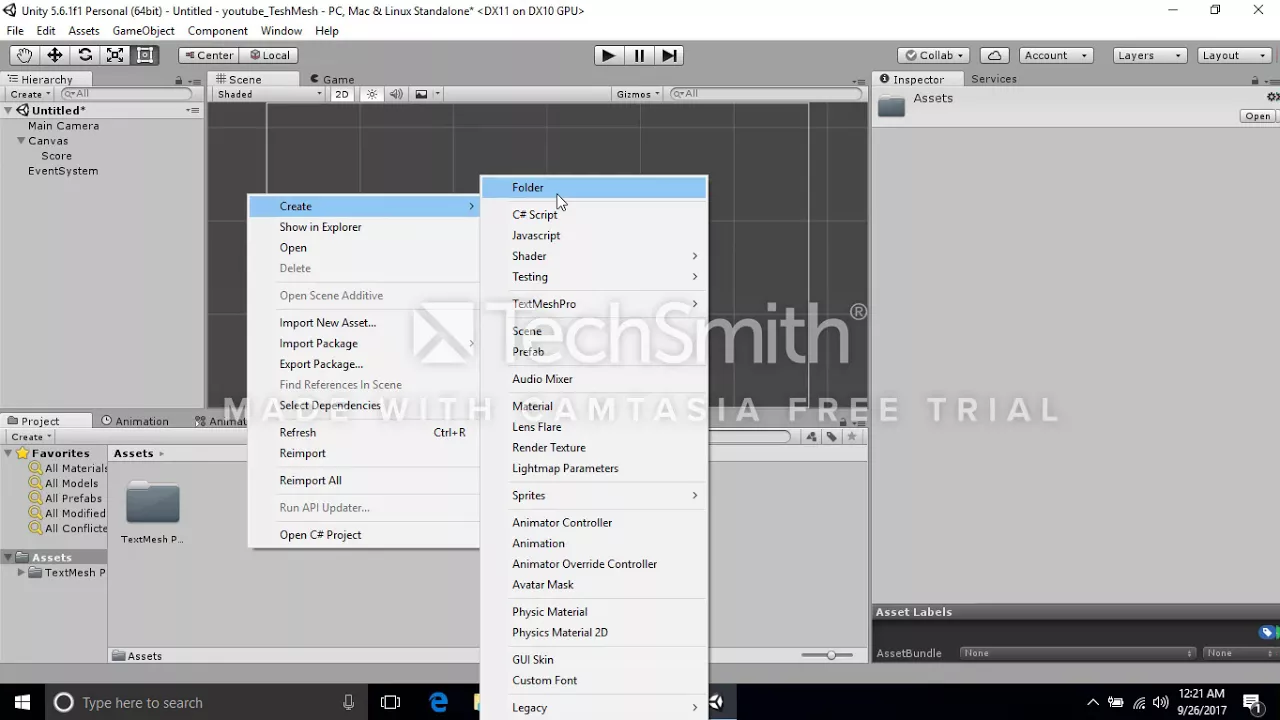
Task: Toggle pivot mode Center button
Action: tap(207, 55)
